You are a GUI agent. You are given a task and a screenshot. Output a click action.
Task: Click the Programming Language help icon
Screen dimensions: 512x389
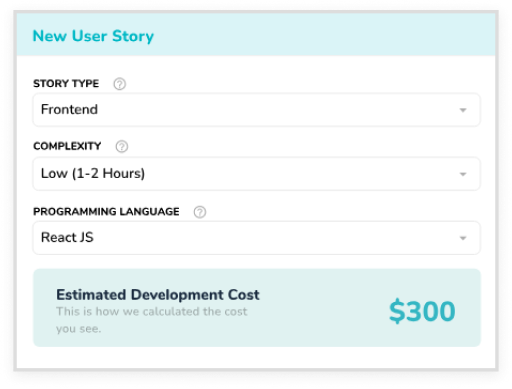pos(200,212)
